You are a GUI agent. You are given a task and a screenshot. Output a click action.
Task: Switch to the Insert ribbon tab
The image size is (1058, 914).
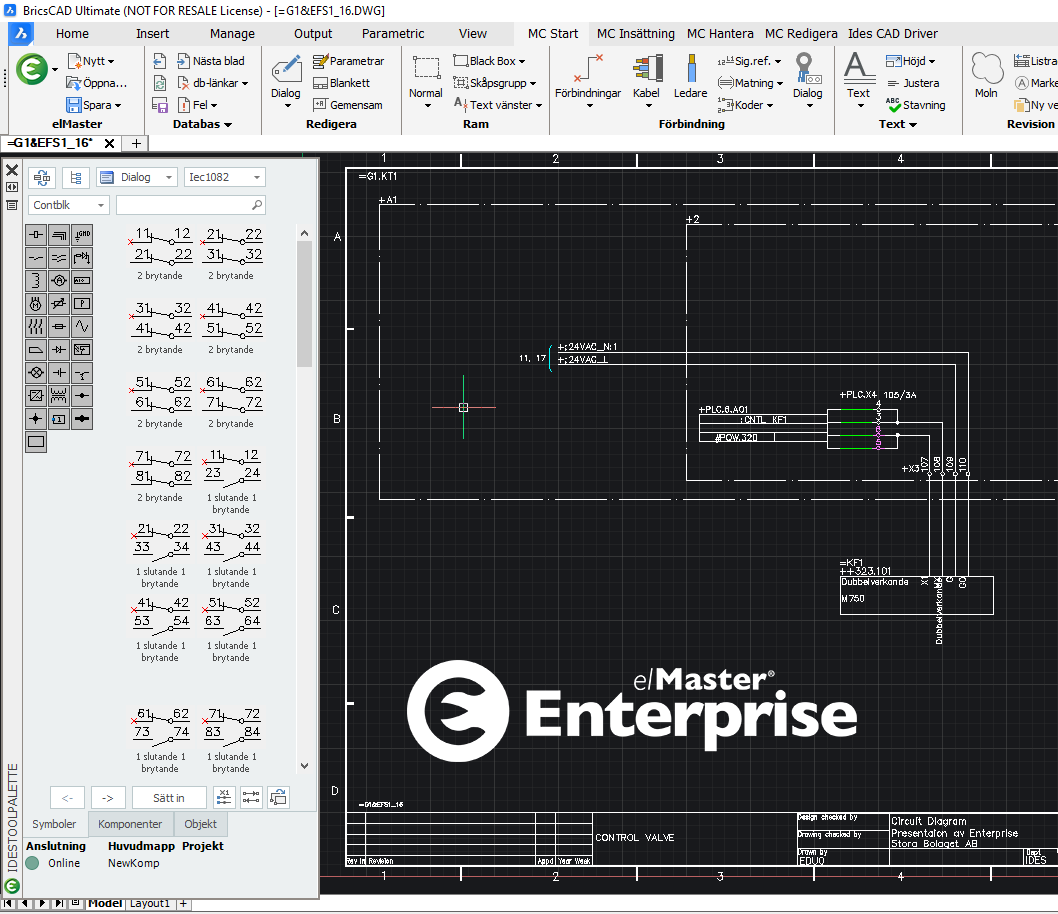[152, 34]
